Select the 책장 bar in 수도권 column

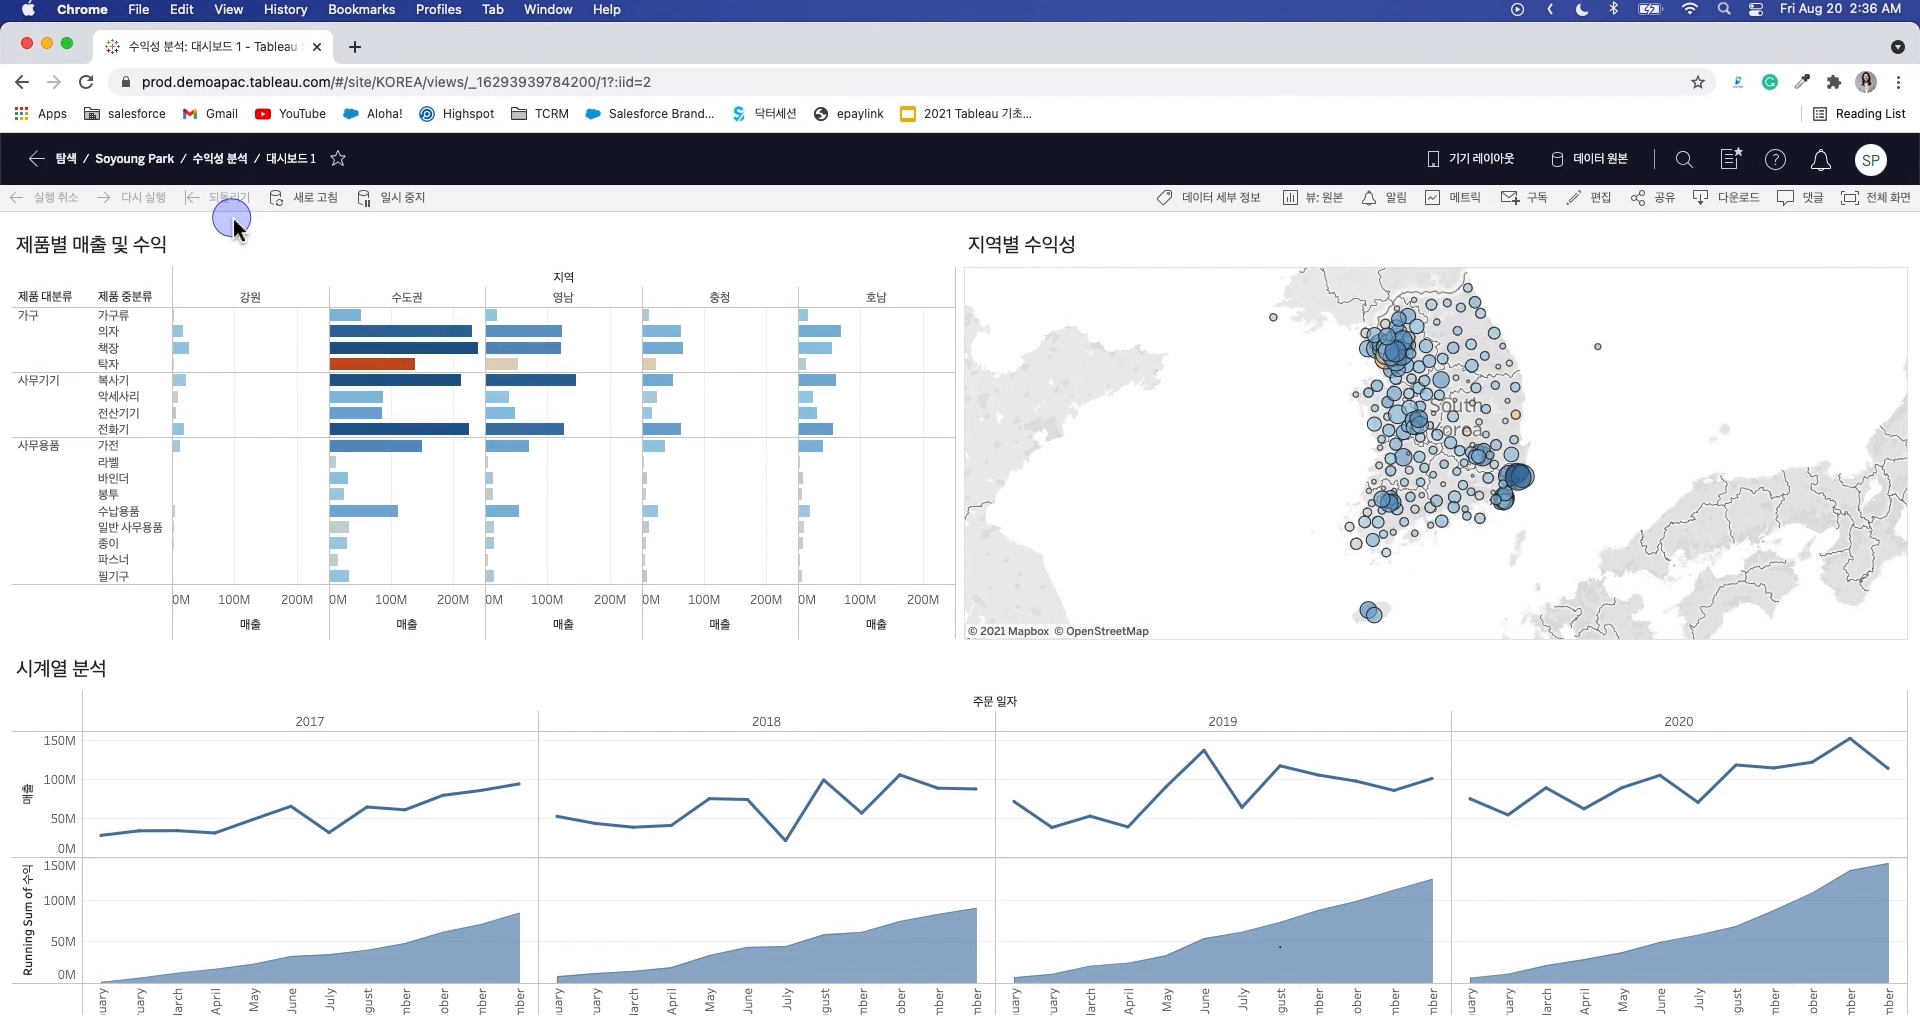tap(404, 348)
